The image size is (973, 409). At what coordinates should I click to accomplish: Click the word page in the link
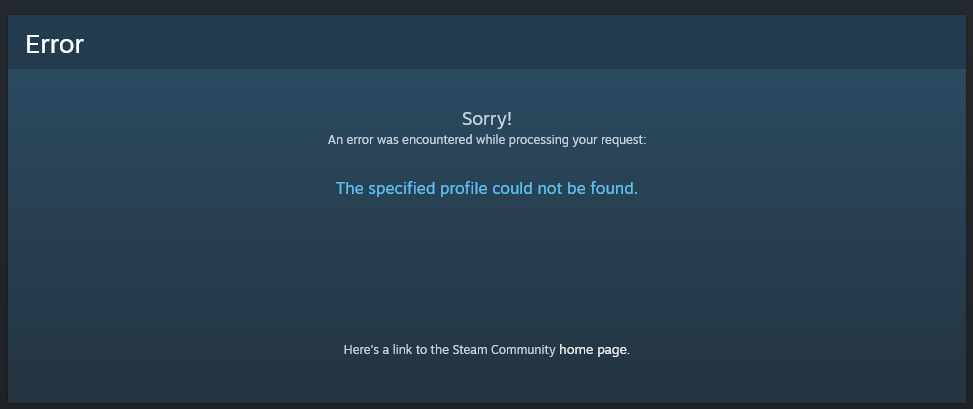pos(611,351)
